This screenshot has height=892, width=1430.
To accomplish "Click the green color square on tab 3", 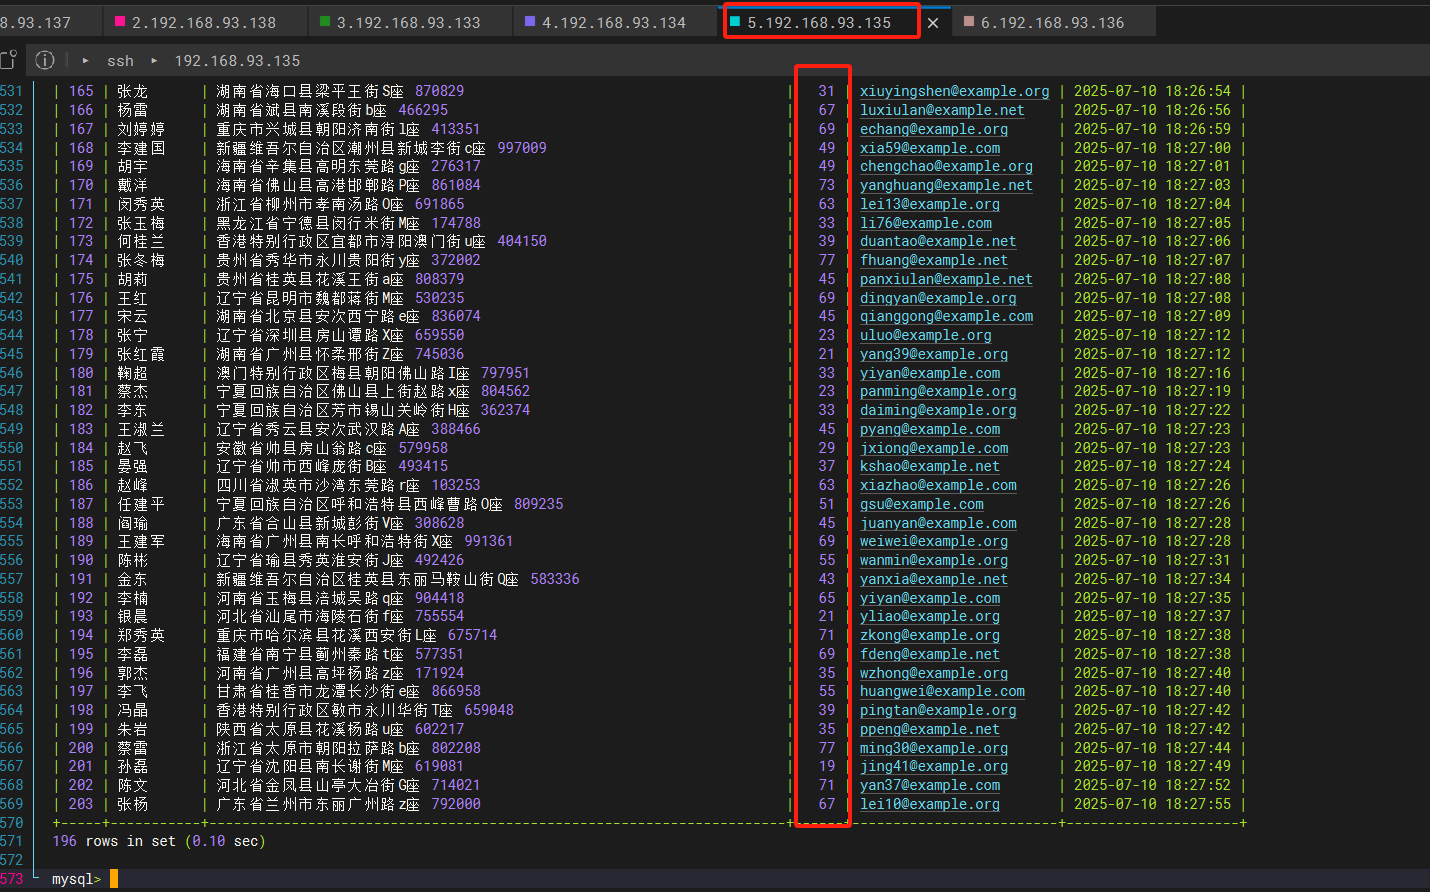I will tap(325, 21).
